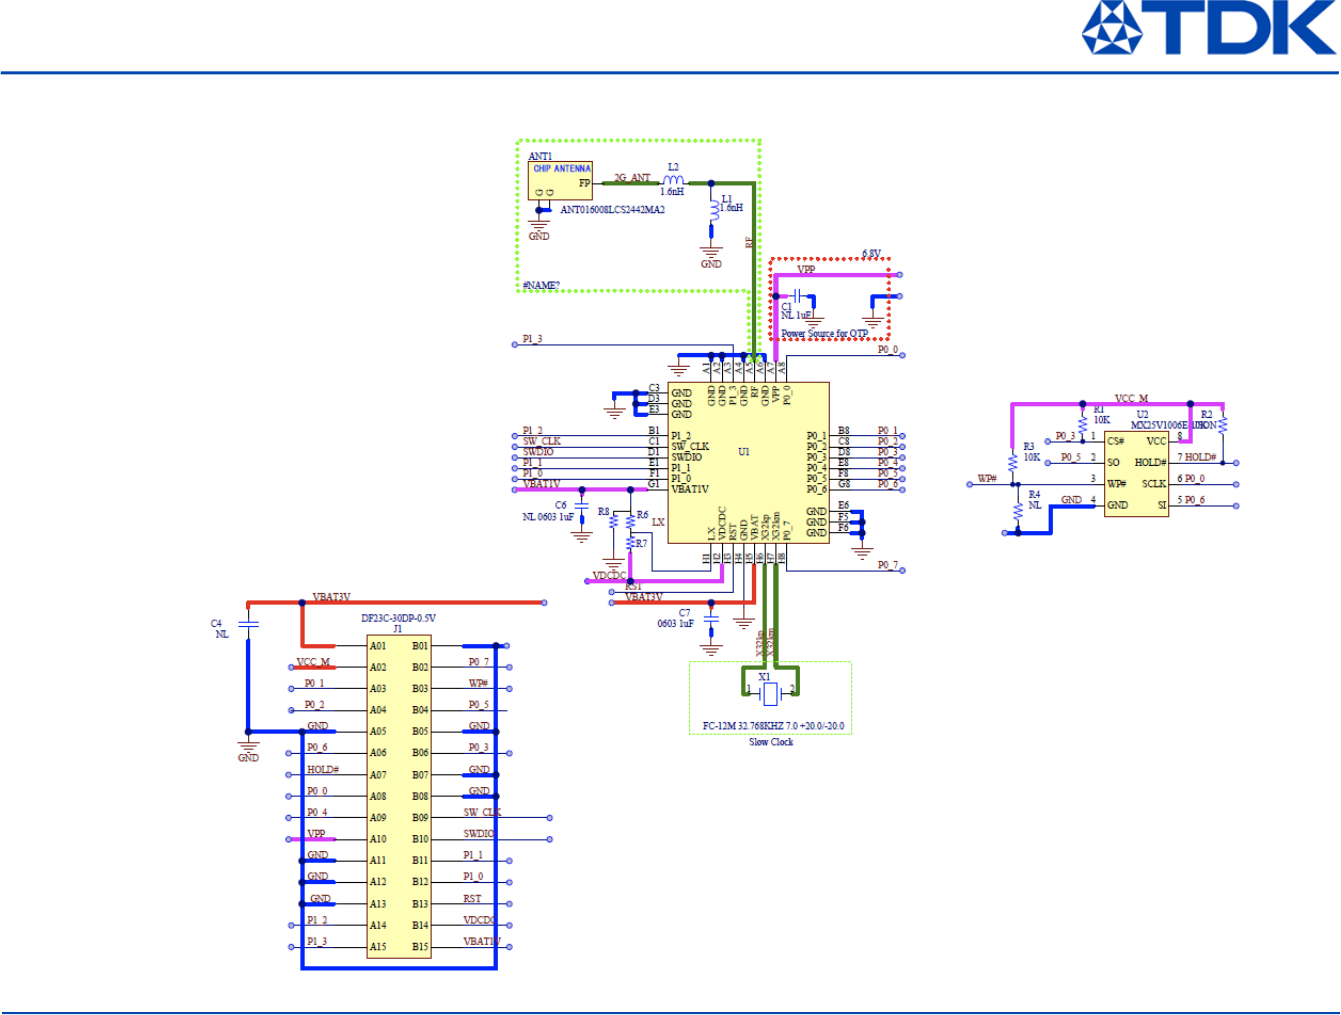Select the CHIP ANTENNA component ANT1
1341x1015 pixels.
(x=560, y=181)
